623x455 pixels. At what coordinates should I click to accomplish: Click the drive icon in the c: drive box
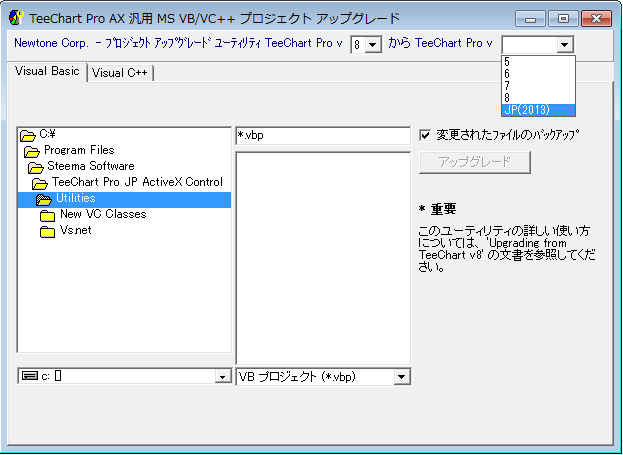point(30,376)
